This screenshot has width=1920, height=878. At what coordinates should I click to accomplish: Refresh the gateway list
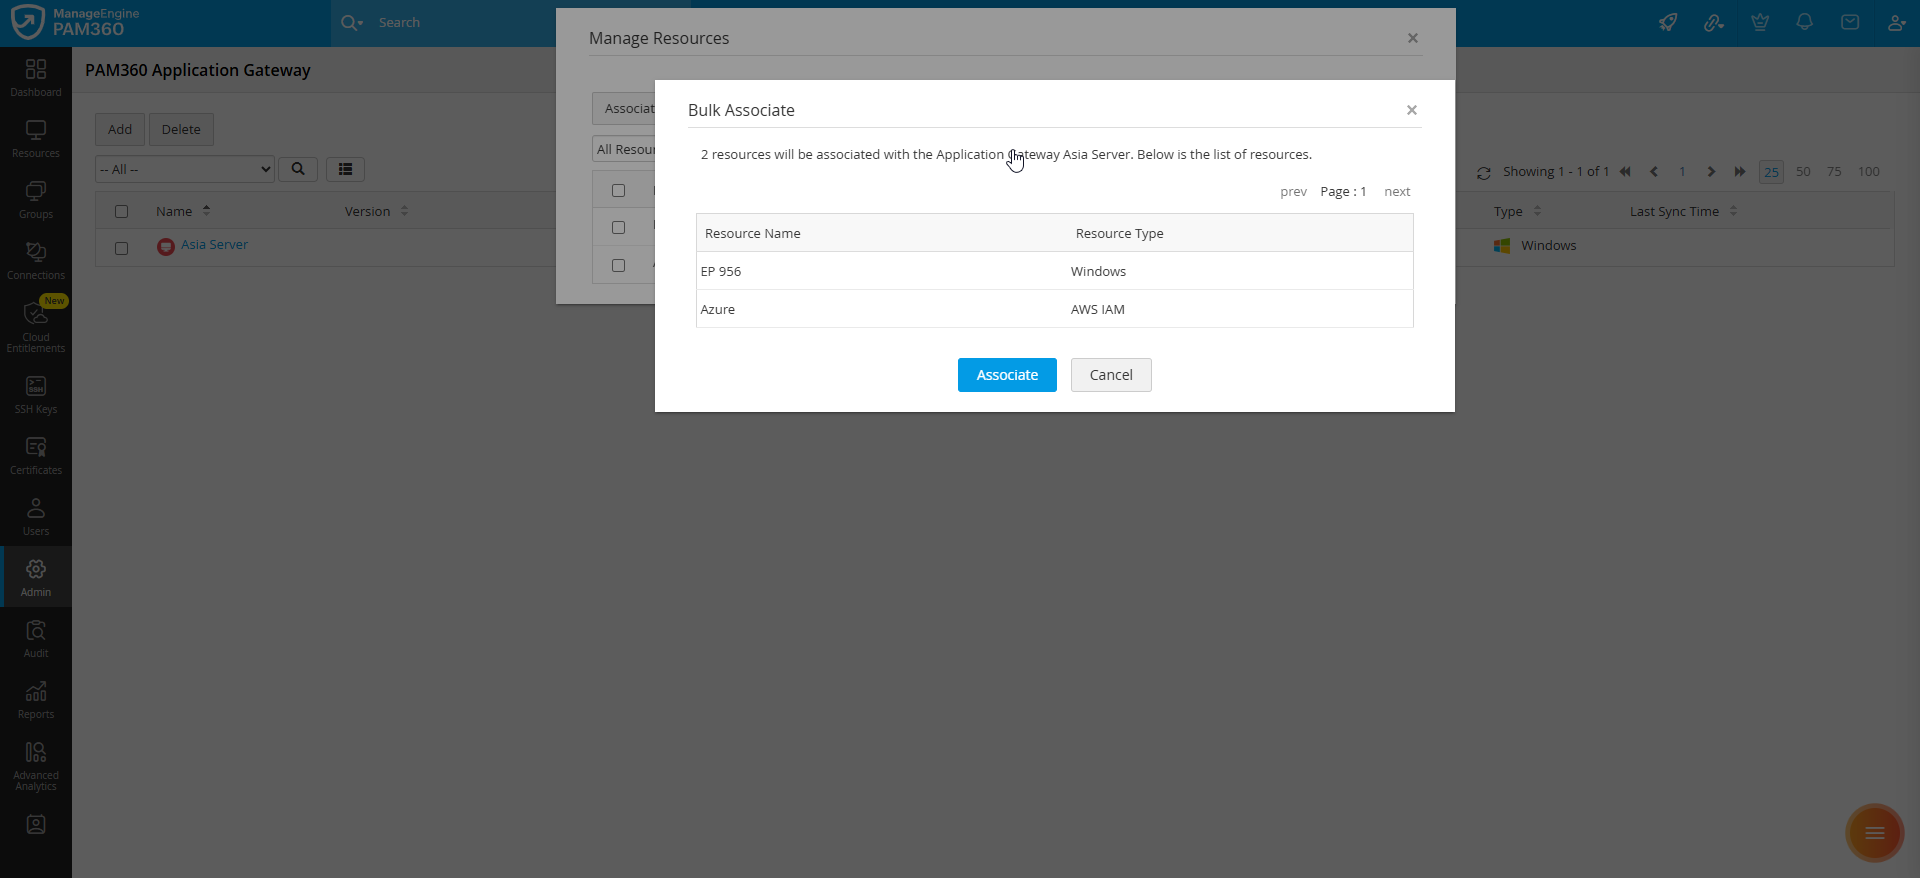pos(1484,173)
